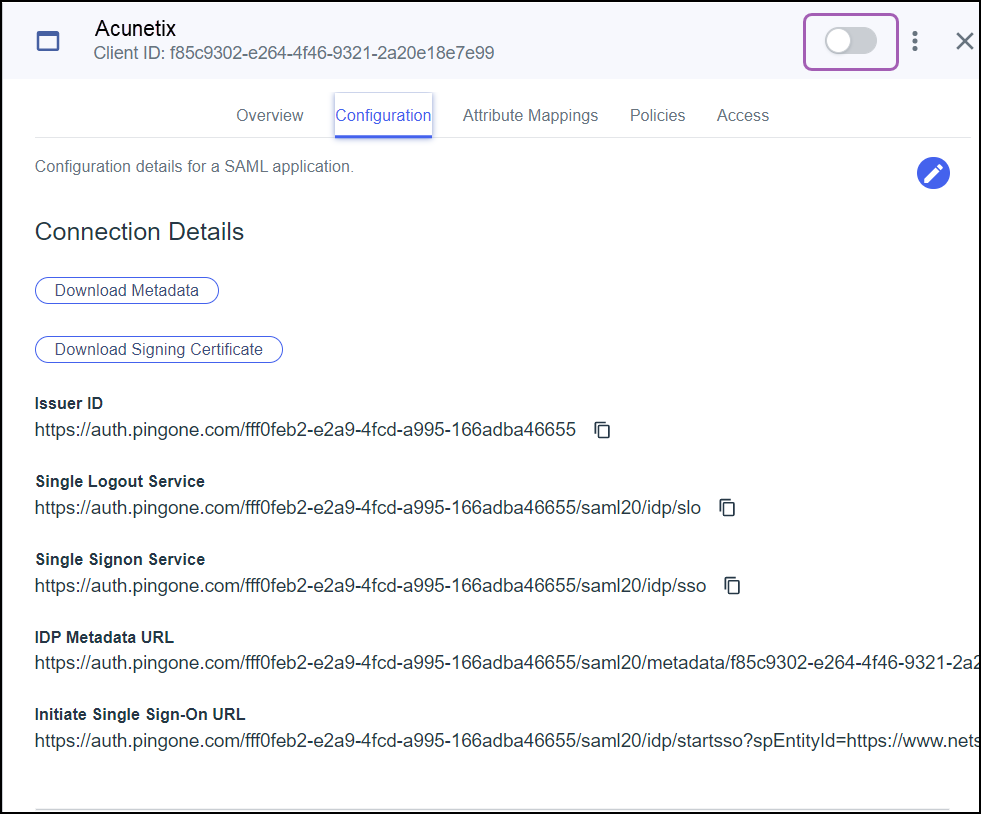Click the Initiate Single Sign-On URL label

pyautogui.click(x=140, y=715)
